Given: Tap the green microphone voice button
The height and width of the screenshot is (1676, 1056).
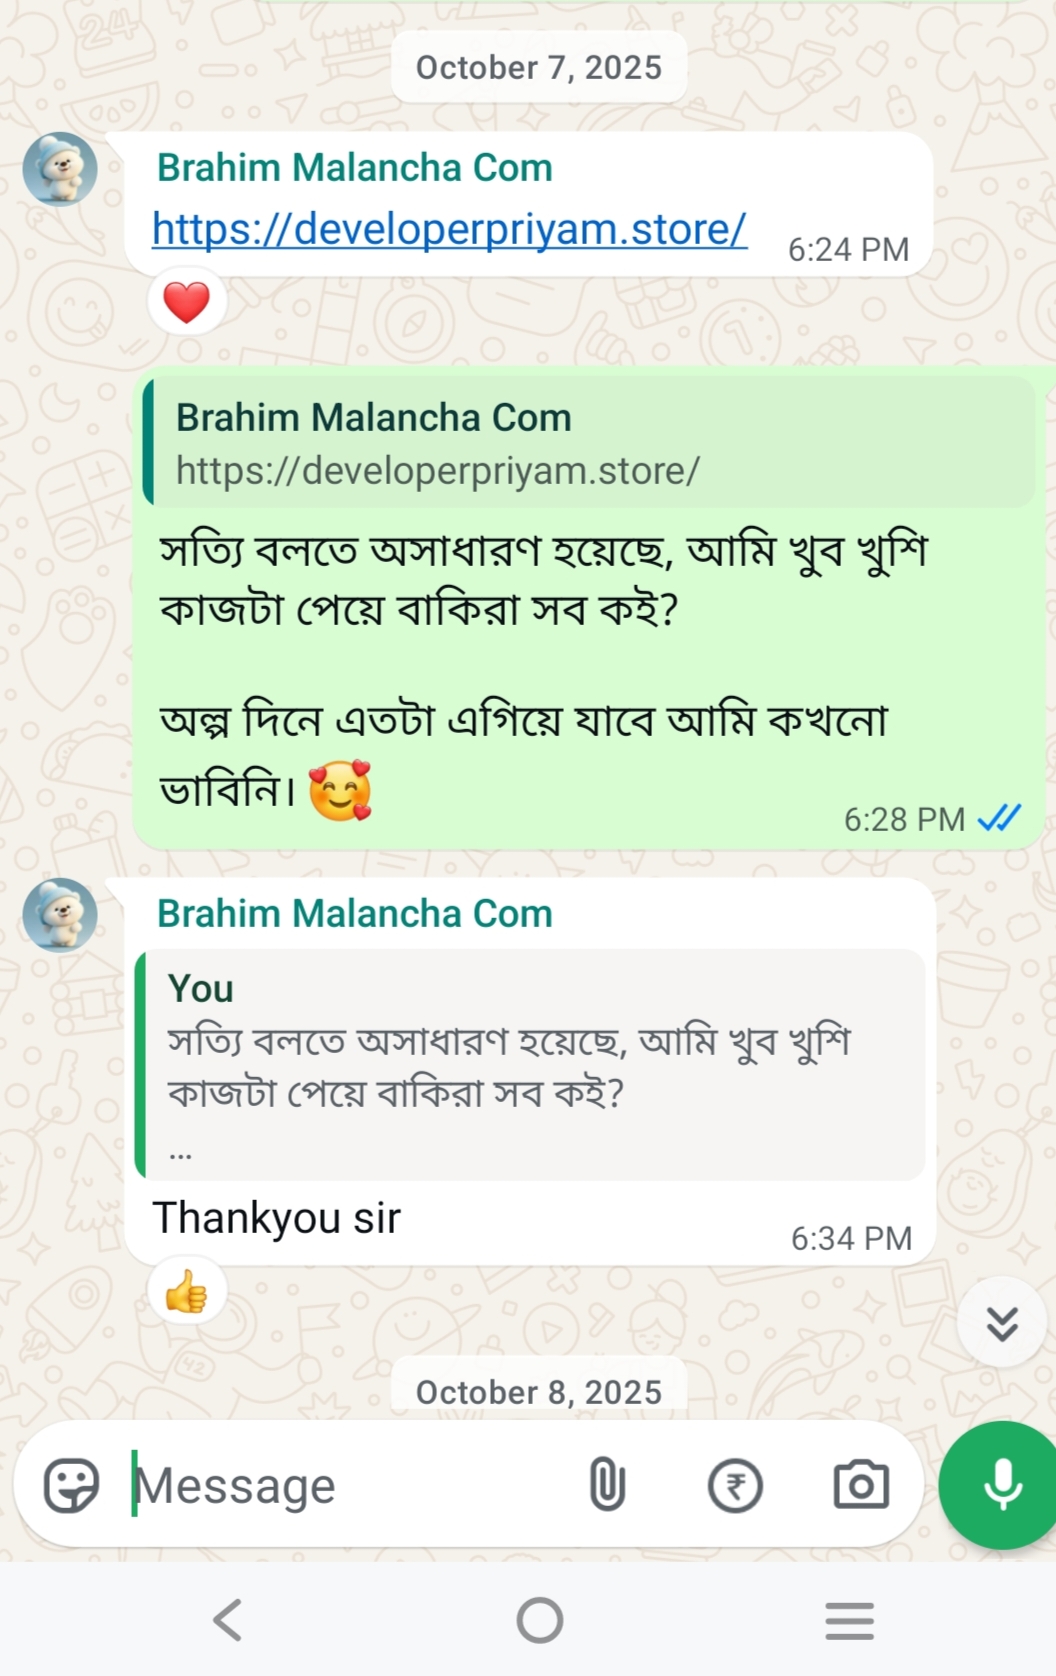Looking at the screenshot, I should click(x=1001, y=1485).
